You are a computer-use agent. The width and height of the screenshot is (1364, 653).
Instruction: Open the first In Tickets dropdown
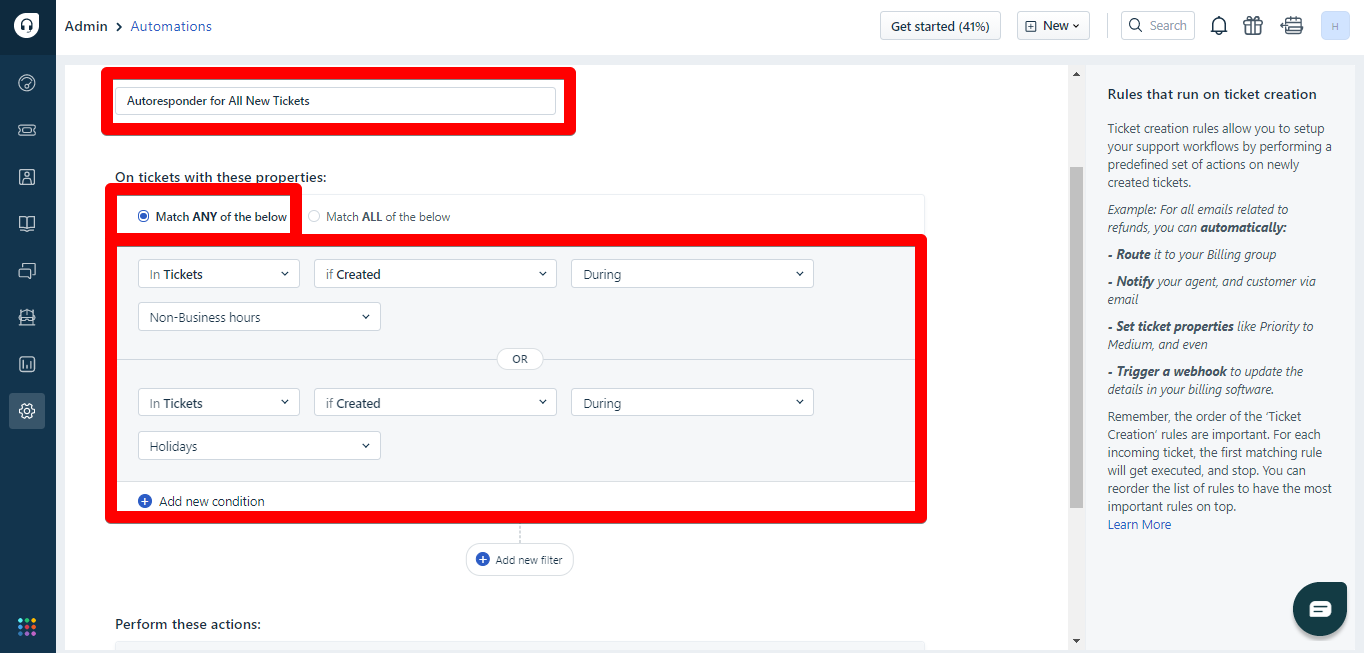pyautogui.click(x=218, y=274)
